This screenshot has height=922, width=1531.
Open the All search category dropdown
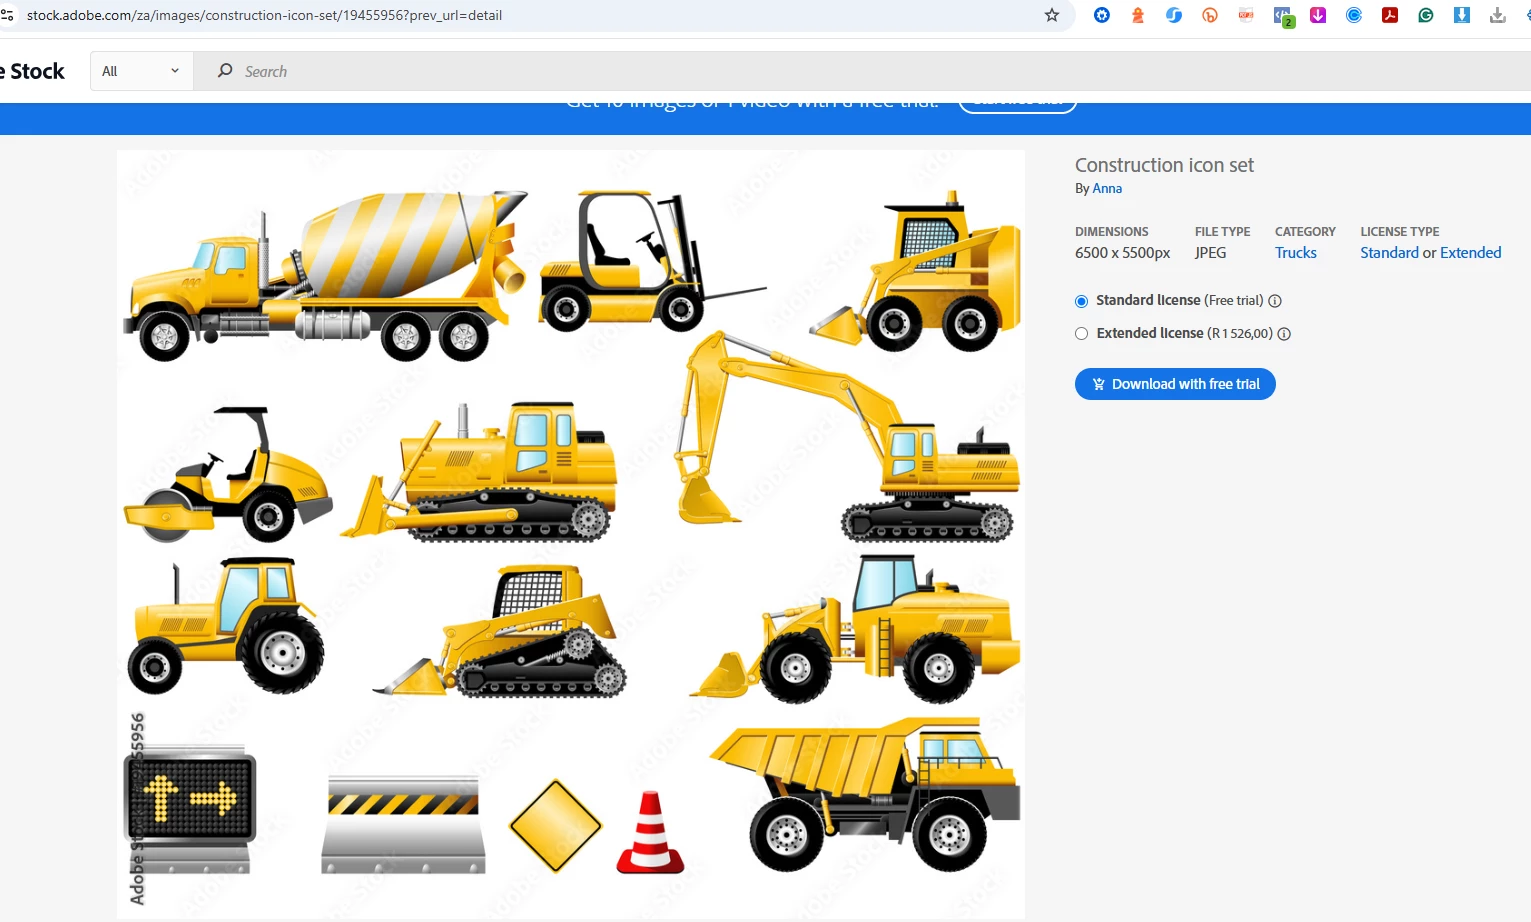141,71
